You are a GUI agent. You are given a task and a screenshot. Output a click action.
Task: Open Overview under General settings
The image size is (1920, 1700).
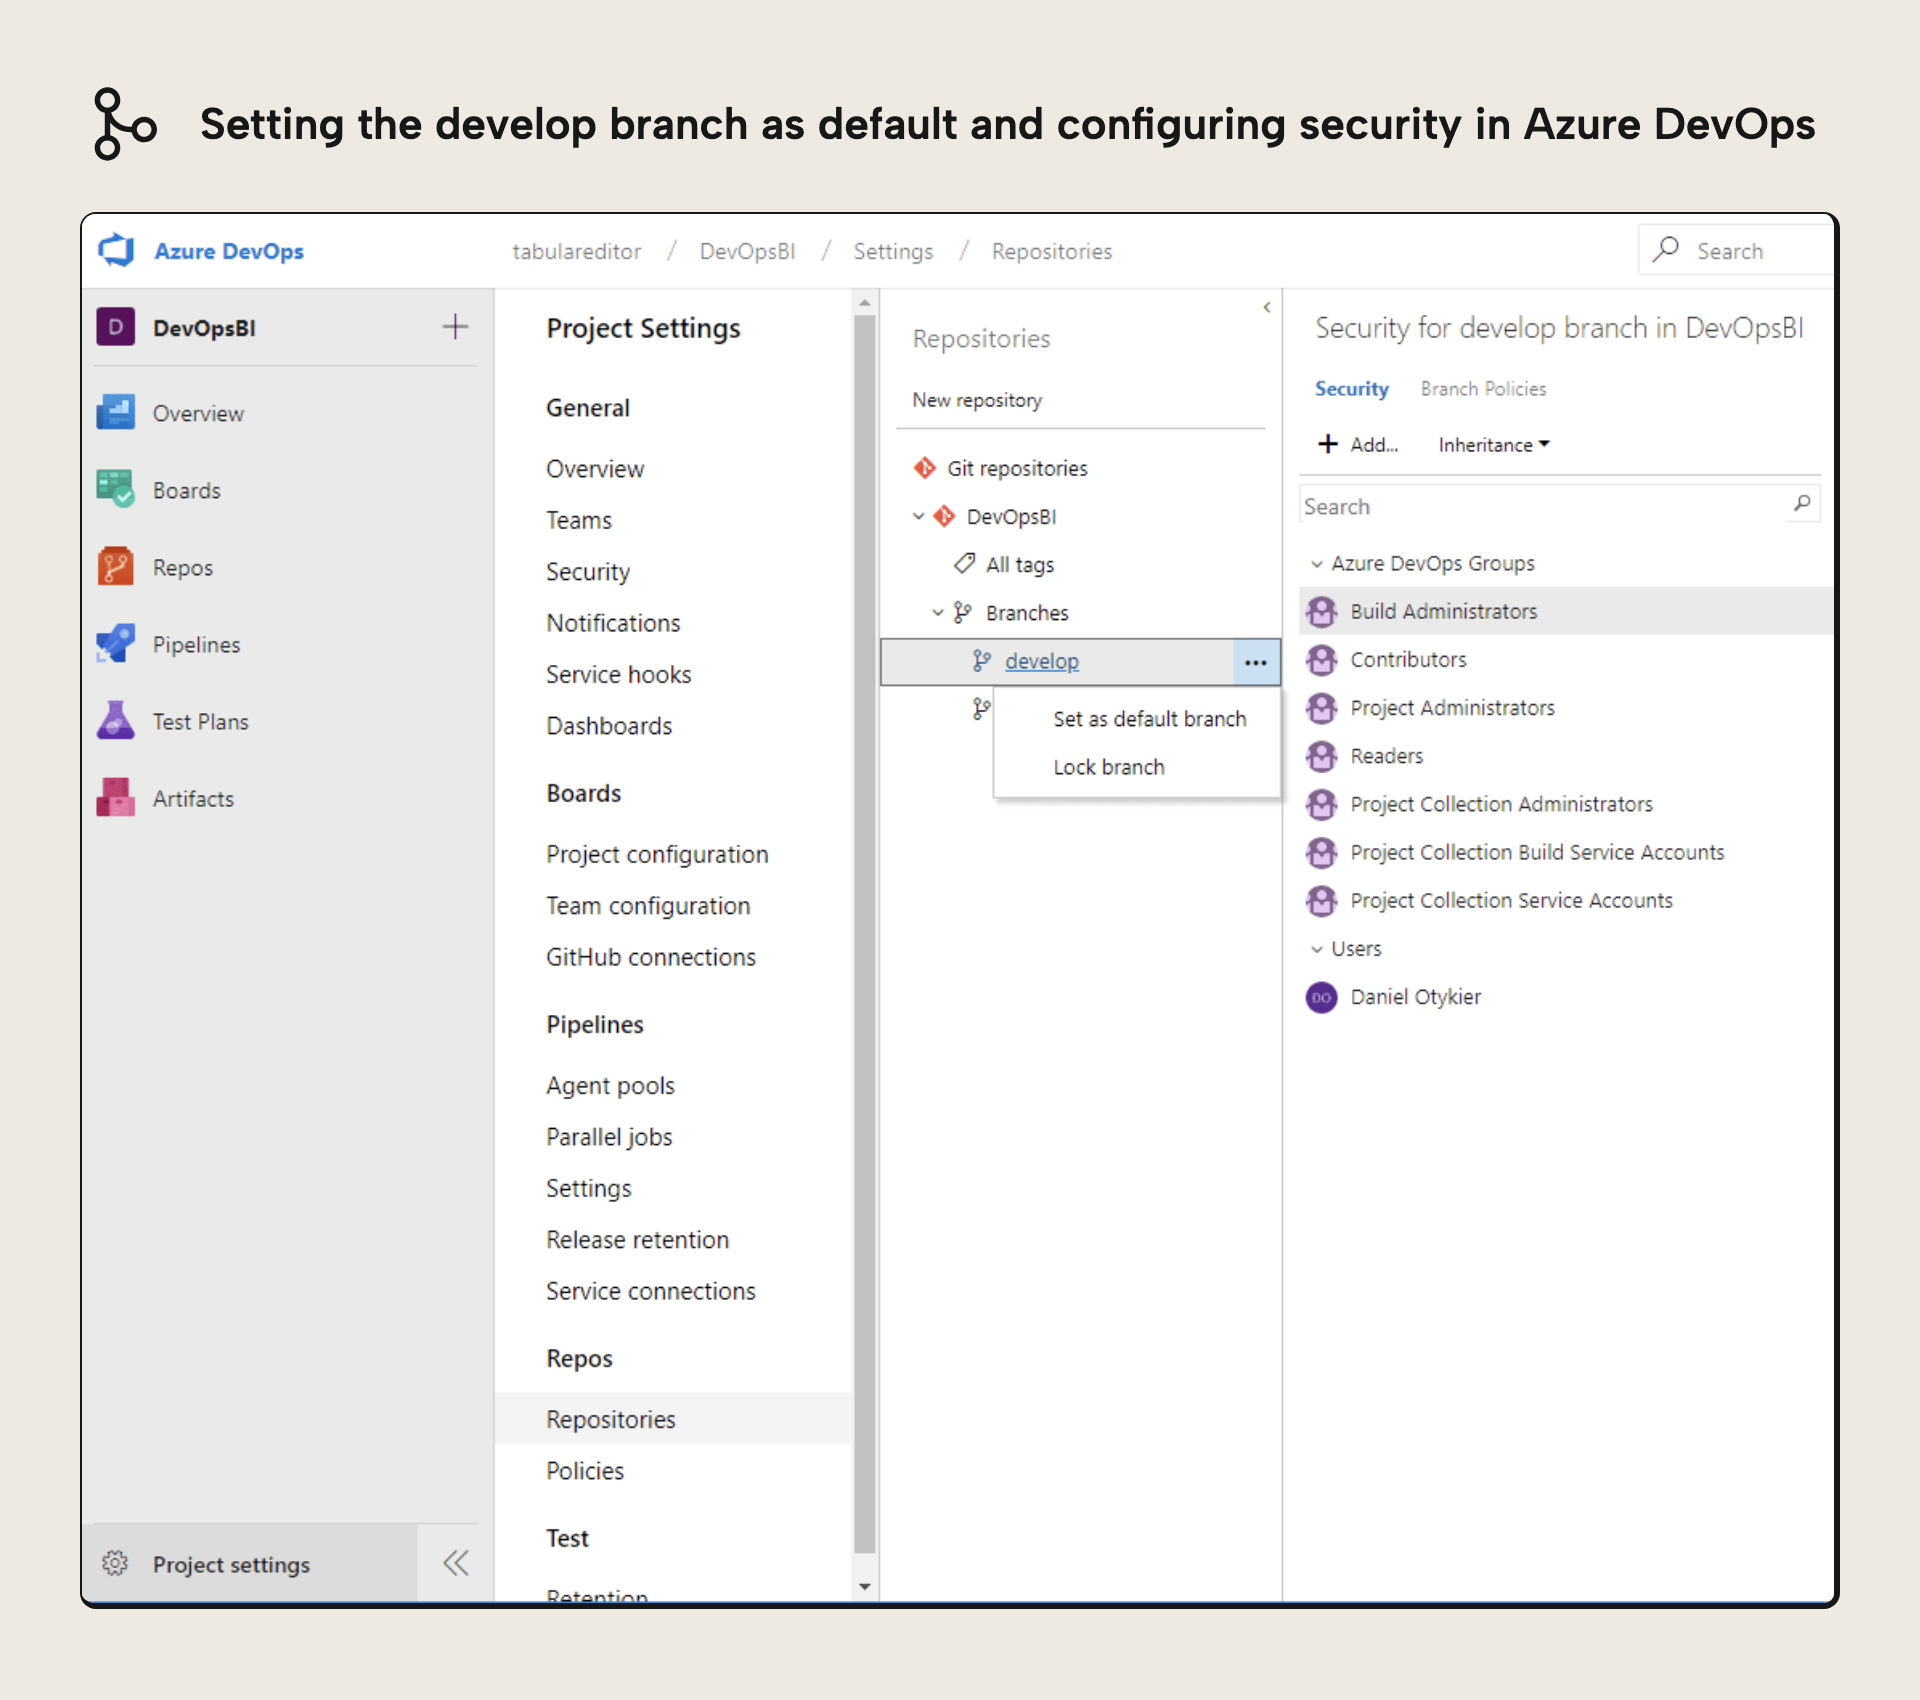coord(595,468)
